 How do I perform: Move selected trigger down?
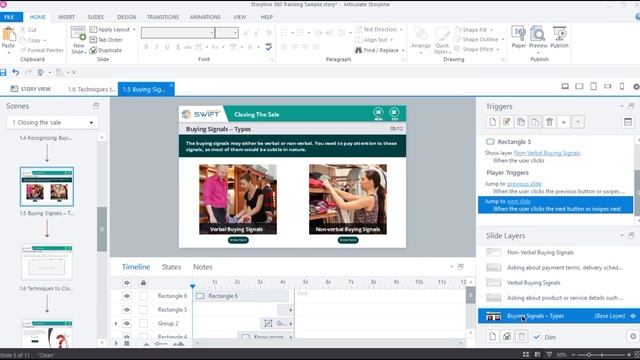click(578, 122)
